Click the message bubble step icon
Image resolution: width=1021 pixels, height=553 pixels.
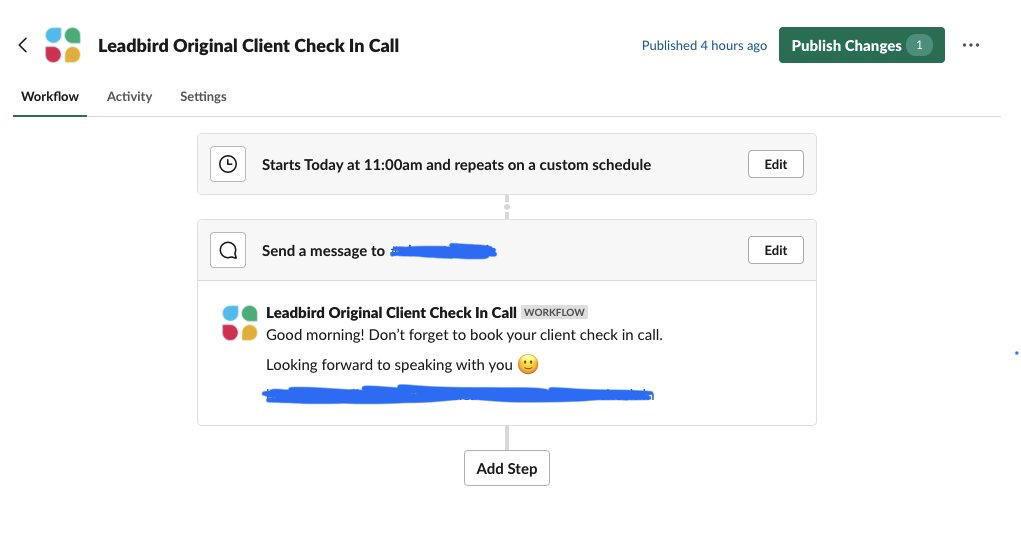point(228,250)
